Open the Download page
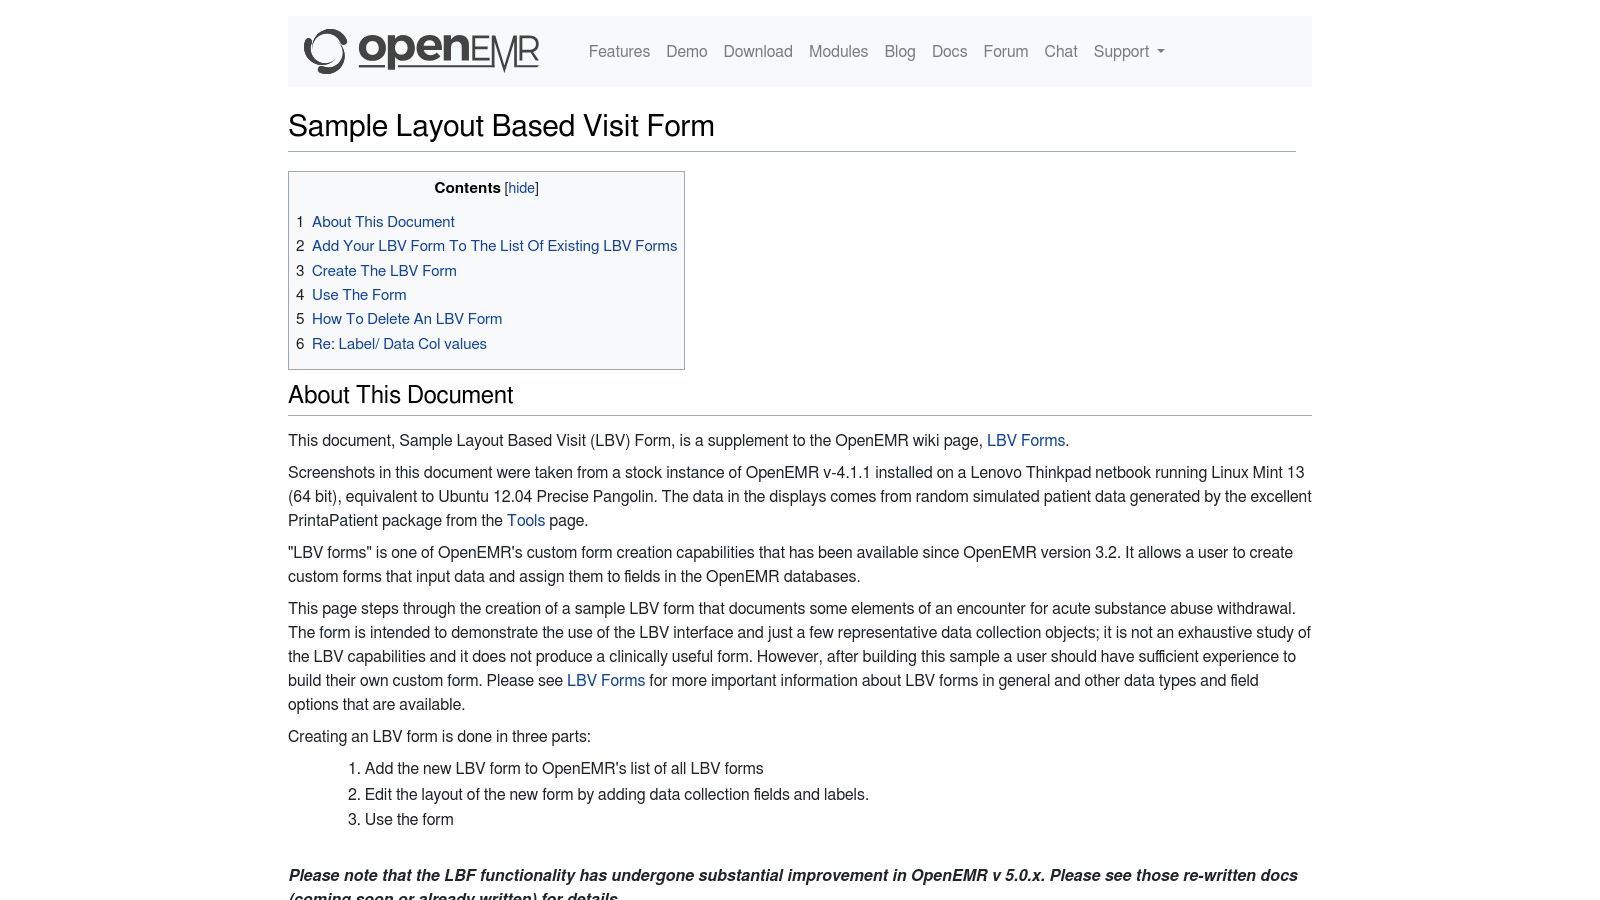Screen dimensions: 1600x900 tap(757, 51)
